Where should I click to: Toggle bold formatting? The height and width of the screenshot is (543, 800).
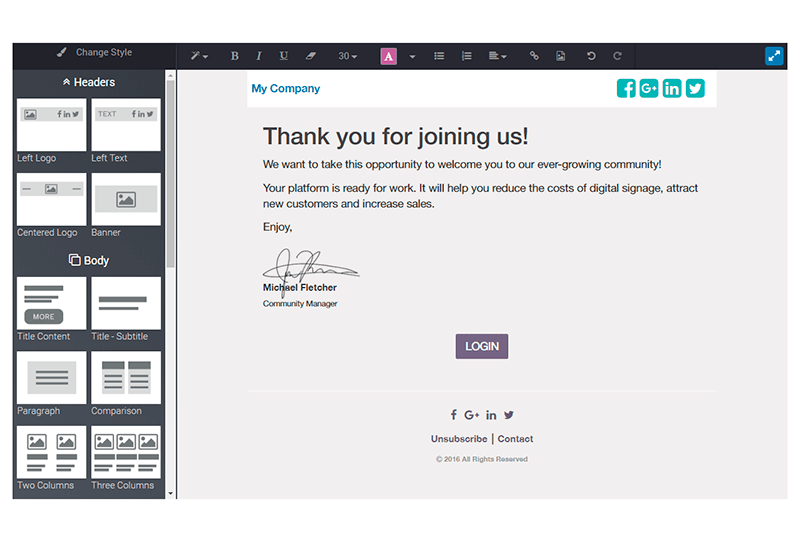(x=234, y=56)
